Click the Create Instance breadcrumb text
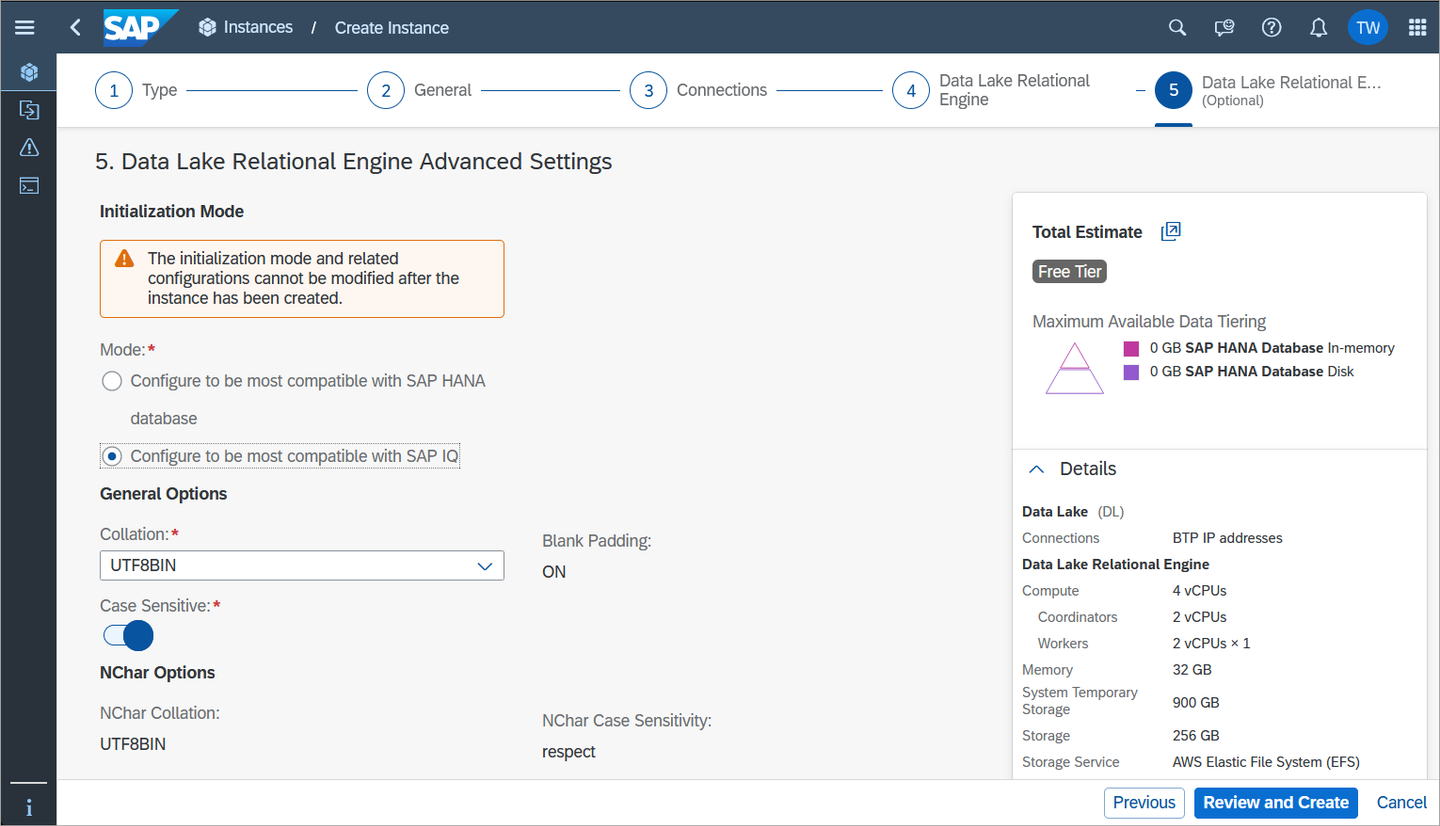1440x826 pixels. point(392,28)
